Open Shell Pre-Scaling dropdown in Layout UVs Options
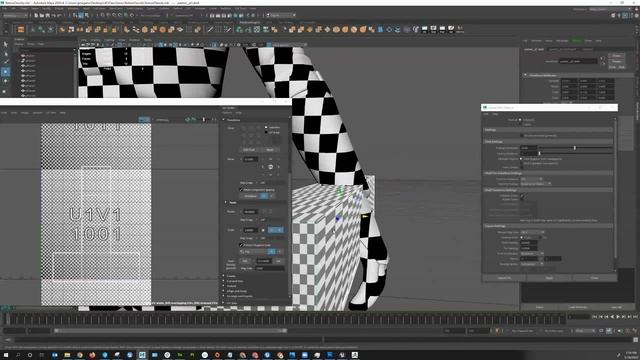Screen dimensions: 640x360 [x=536, y=184]
